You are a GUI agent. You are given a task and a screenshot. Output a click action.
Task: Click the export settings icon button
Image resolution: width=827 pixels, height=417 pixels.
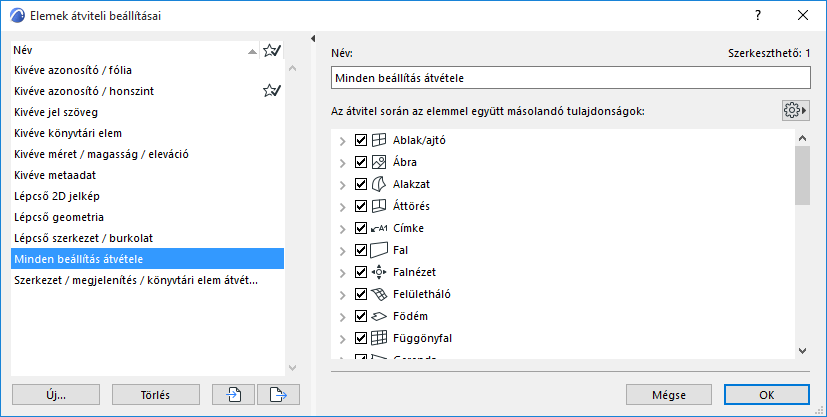coord(278,394)
